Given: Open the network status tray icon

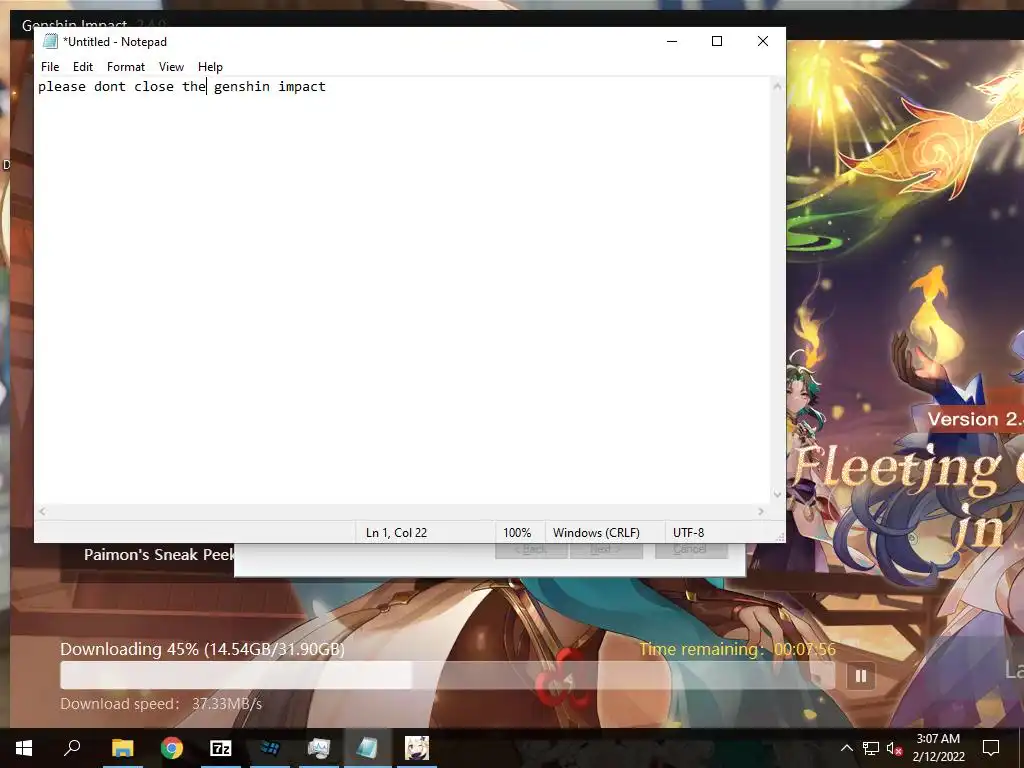Looking at the screenshot, I should [x=871, y=748].
